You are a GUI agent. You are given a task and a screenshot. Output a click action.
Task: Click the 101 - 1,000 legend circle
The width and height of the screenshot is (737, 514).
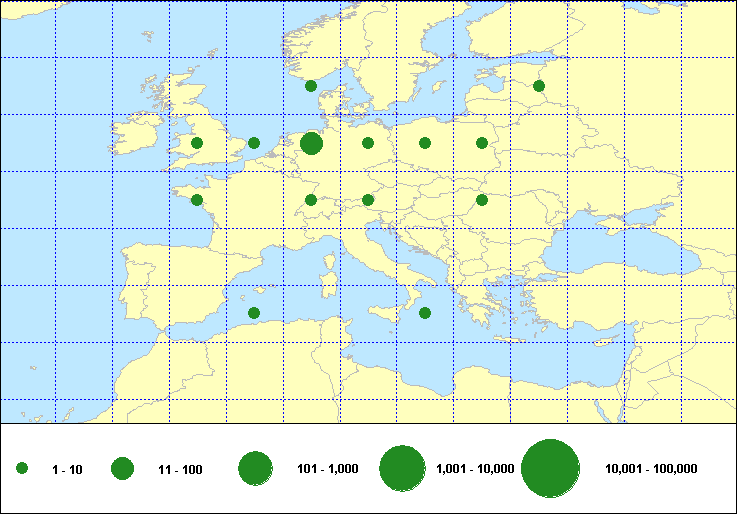click(x=256, y=469)
